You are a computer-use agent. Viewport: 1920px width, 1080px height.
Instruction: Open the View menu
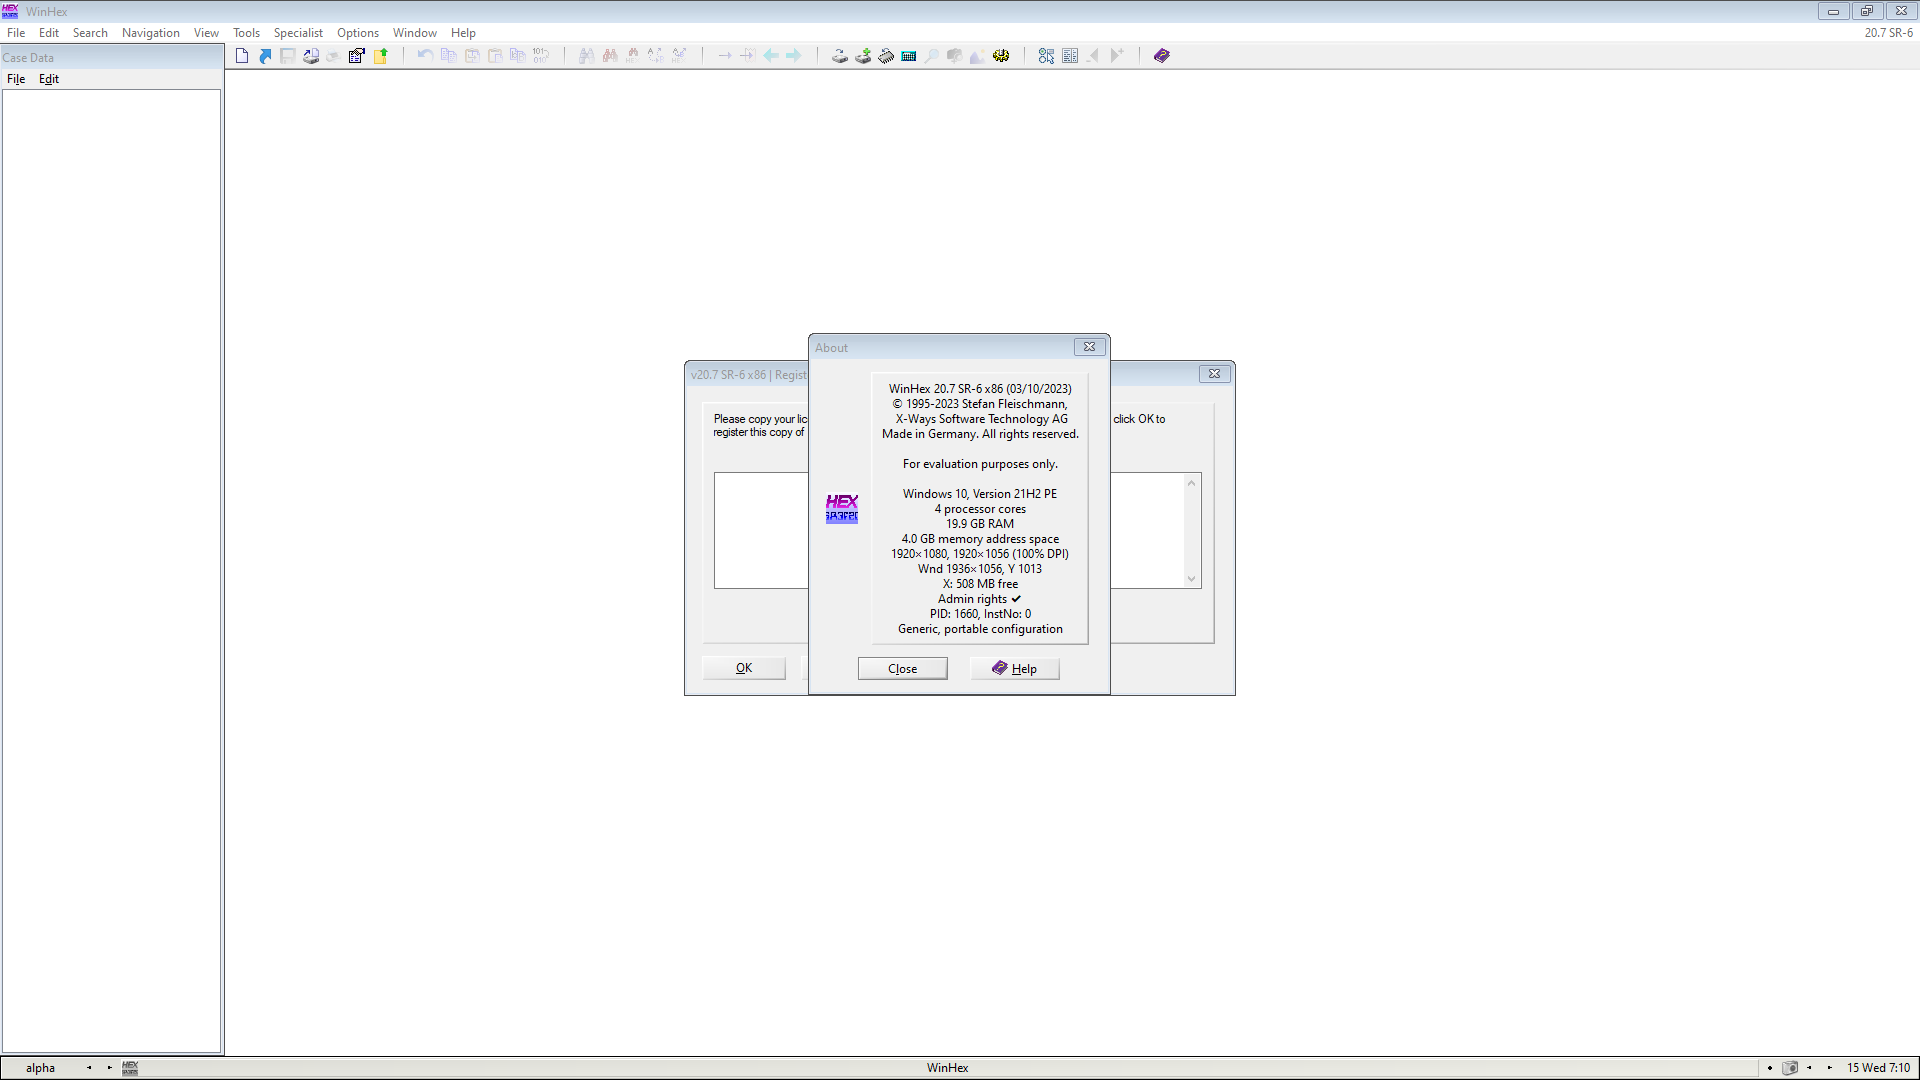click(x=206, y=33)
